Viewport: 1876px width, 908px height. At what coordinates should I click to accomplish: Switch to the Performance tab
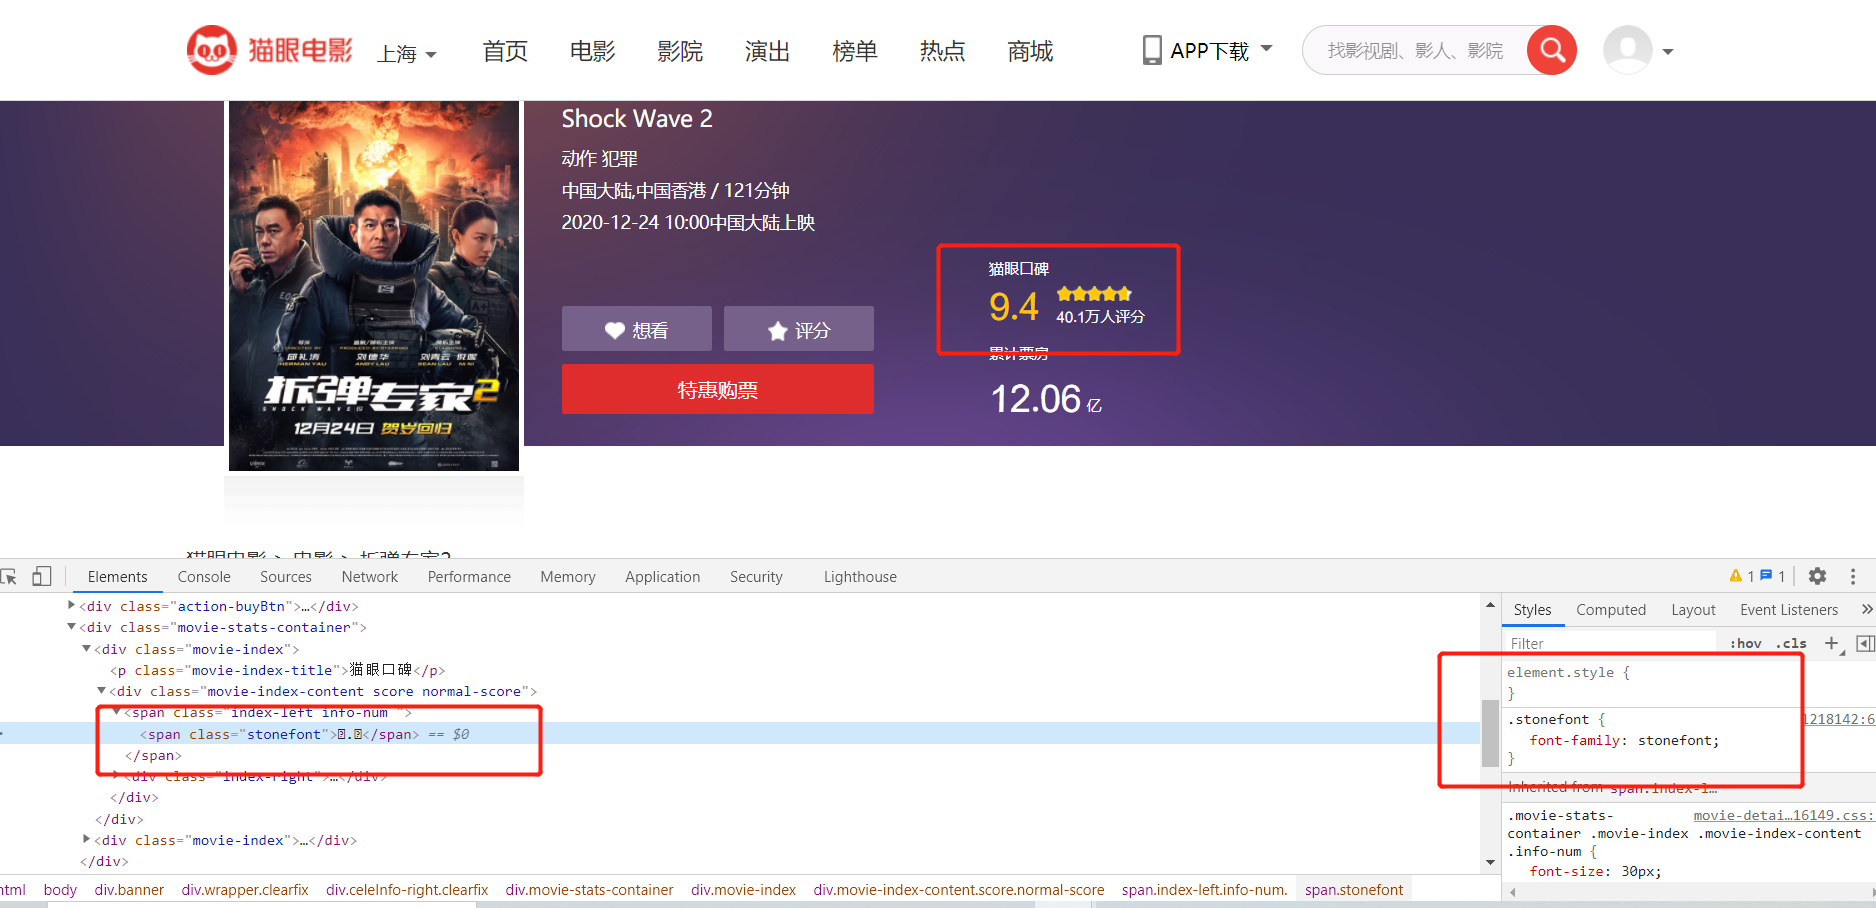(x=469, y=577)
